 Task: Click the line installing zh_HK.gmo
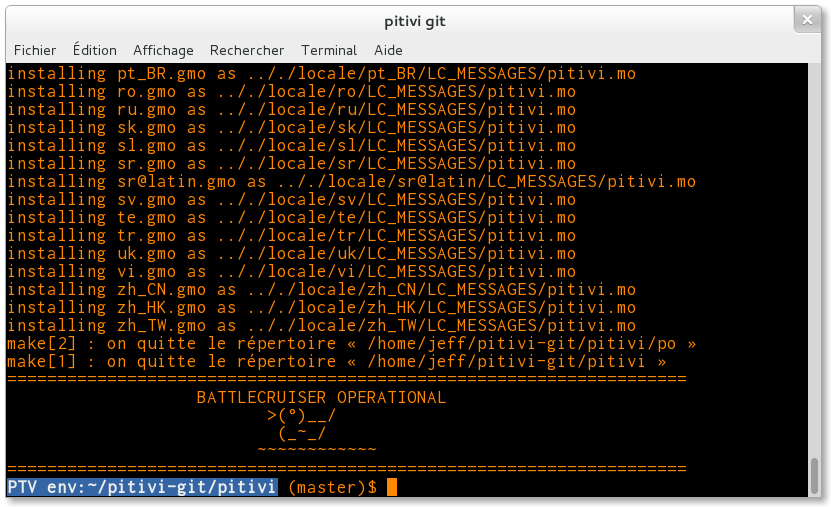pos(322,308)
